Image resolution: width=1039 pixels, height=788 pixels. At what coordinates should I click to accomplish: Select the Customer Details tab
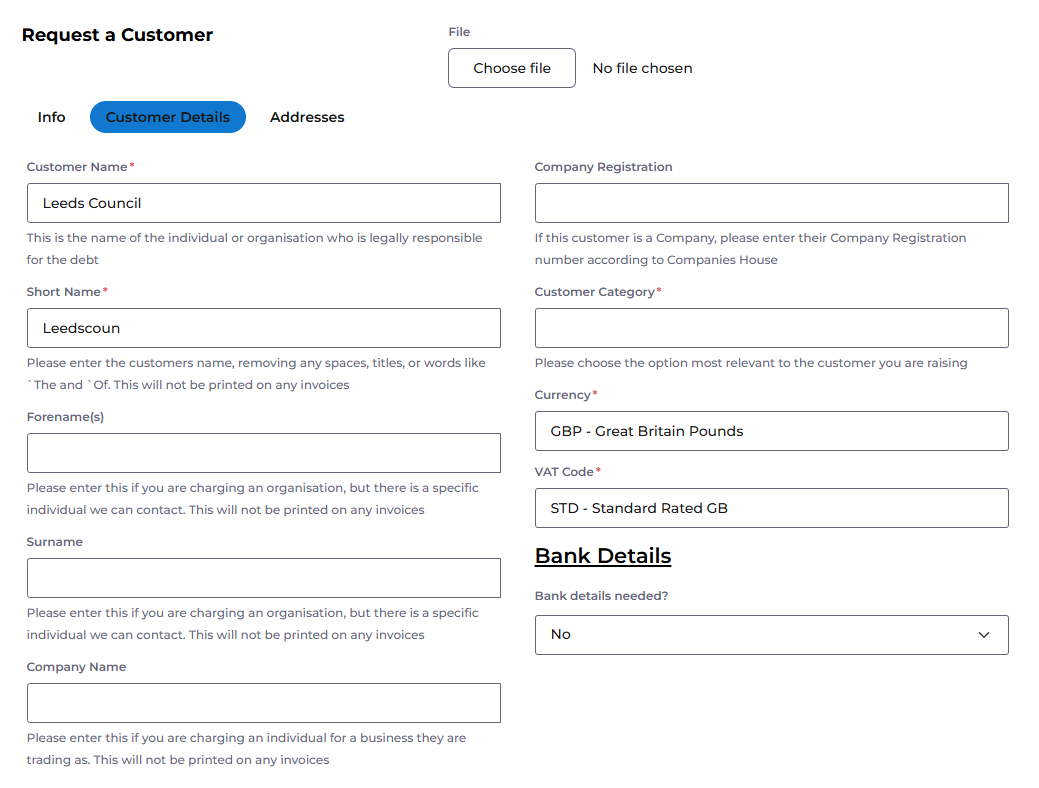click(168, 117)
